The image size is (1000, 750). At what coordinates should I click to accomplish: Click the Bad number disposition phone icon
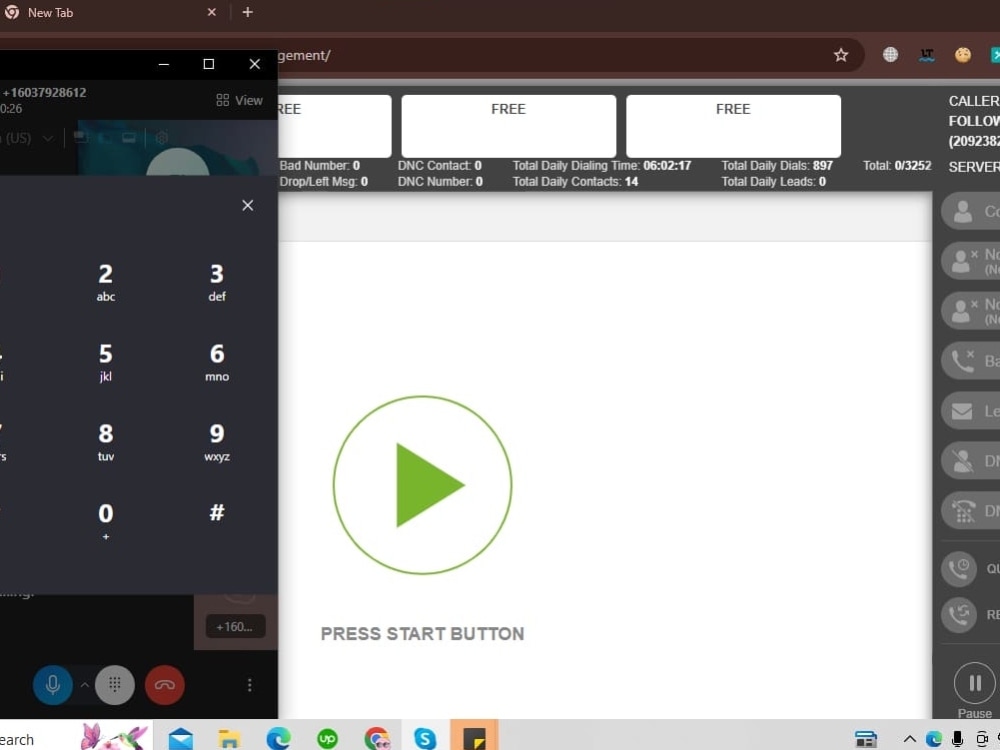[962, 362]
